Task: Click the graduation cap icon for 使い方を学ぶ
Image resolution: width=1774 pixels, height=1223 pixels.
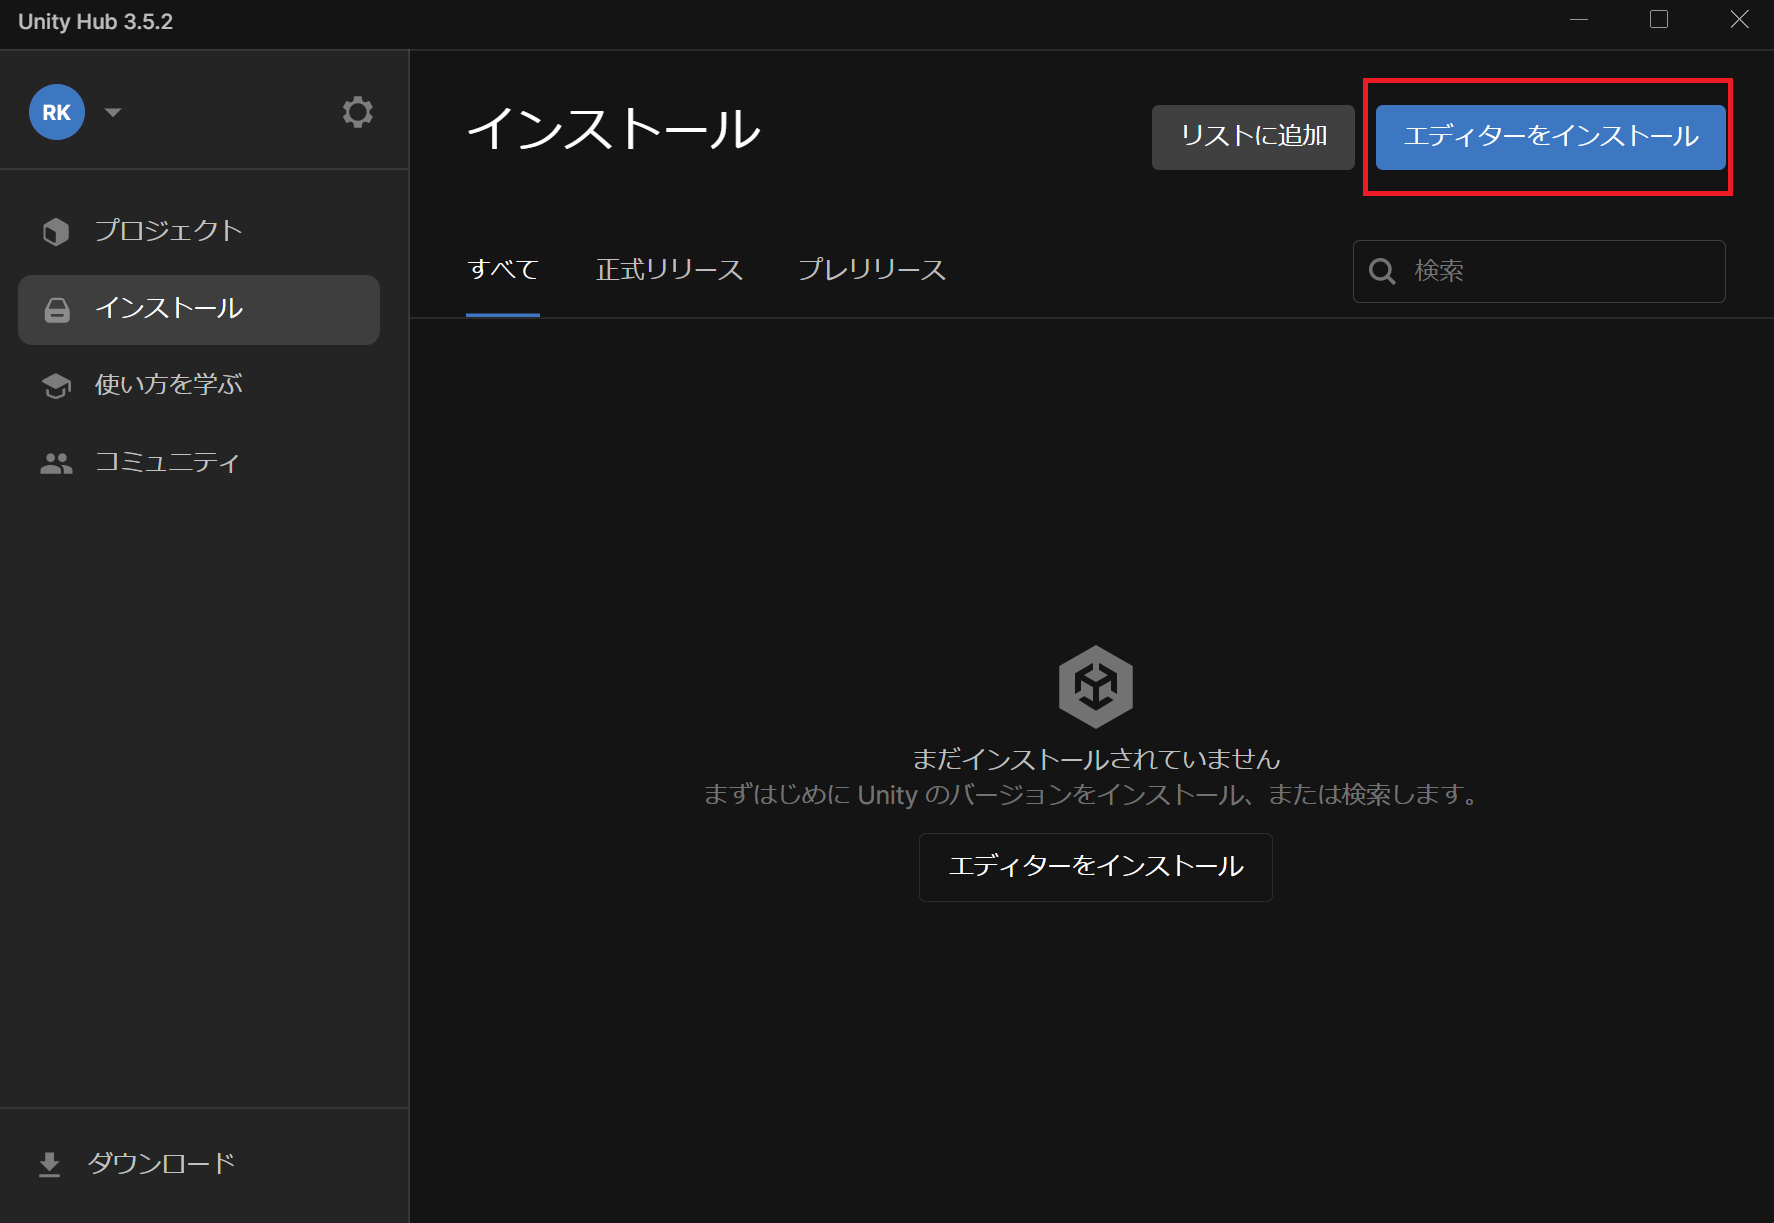Action: [56, 386]
